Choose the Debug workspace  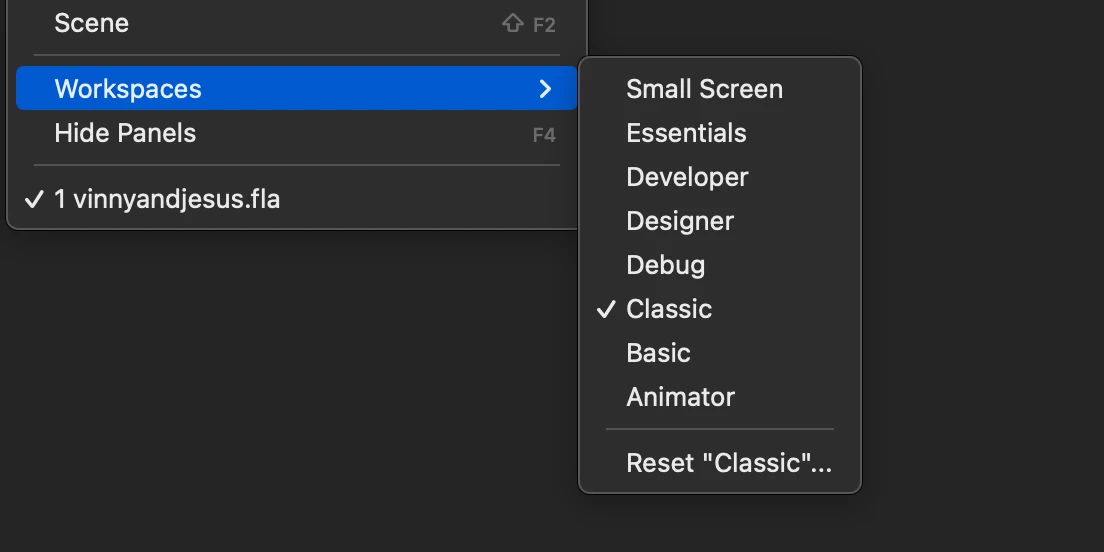point(665,265)
